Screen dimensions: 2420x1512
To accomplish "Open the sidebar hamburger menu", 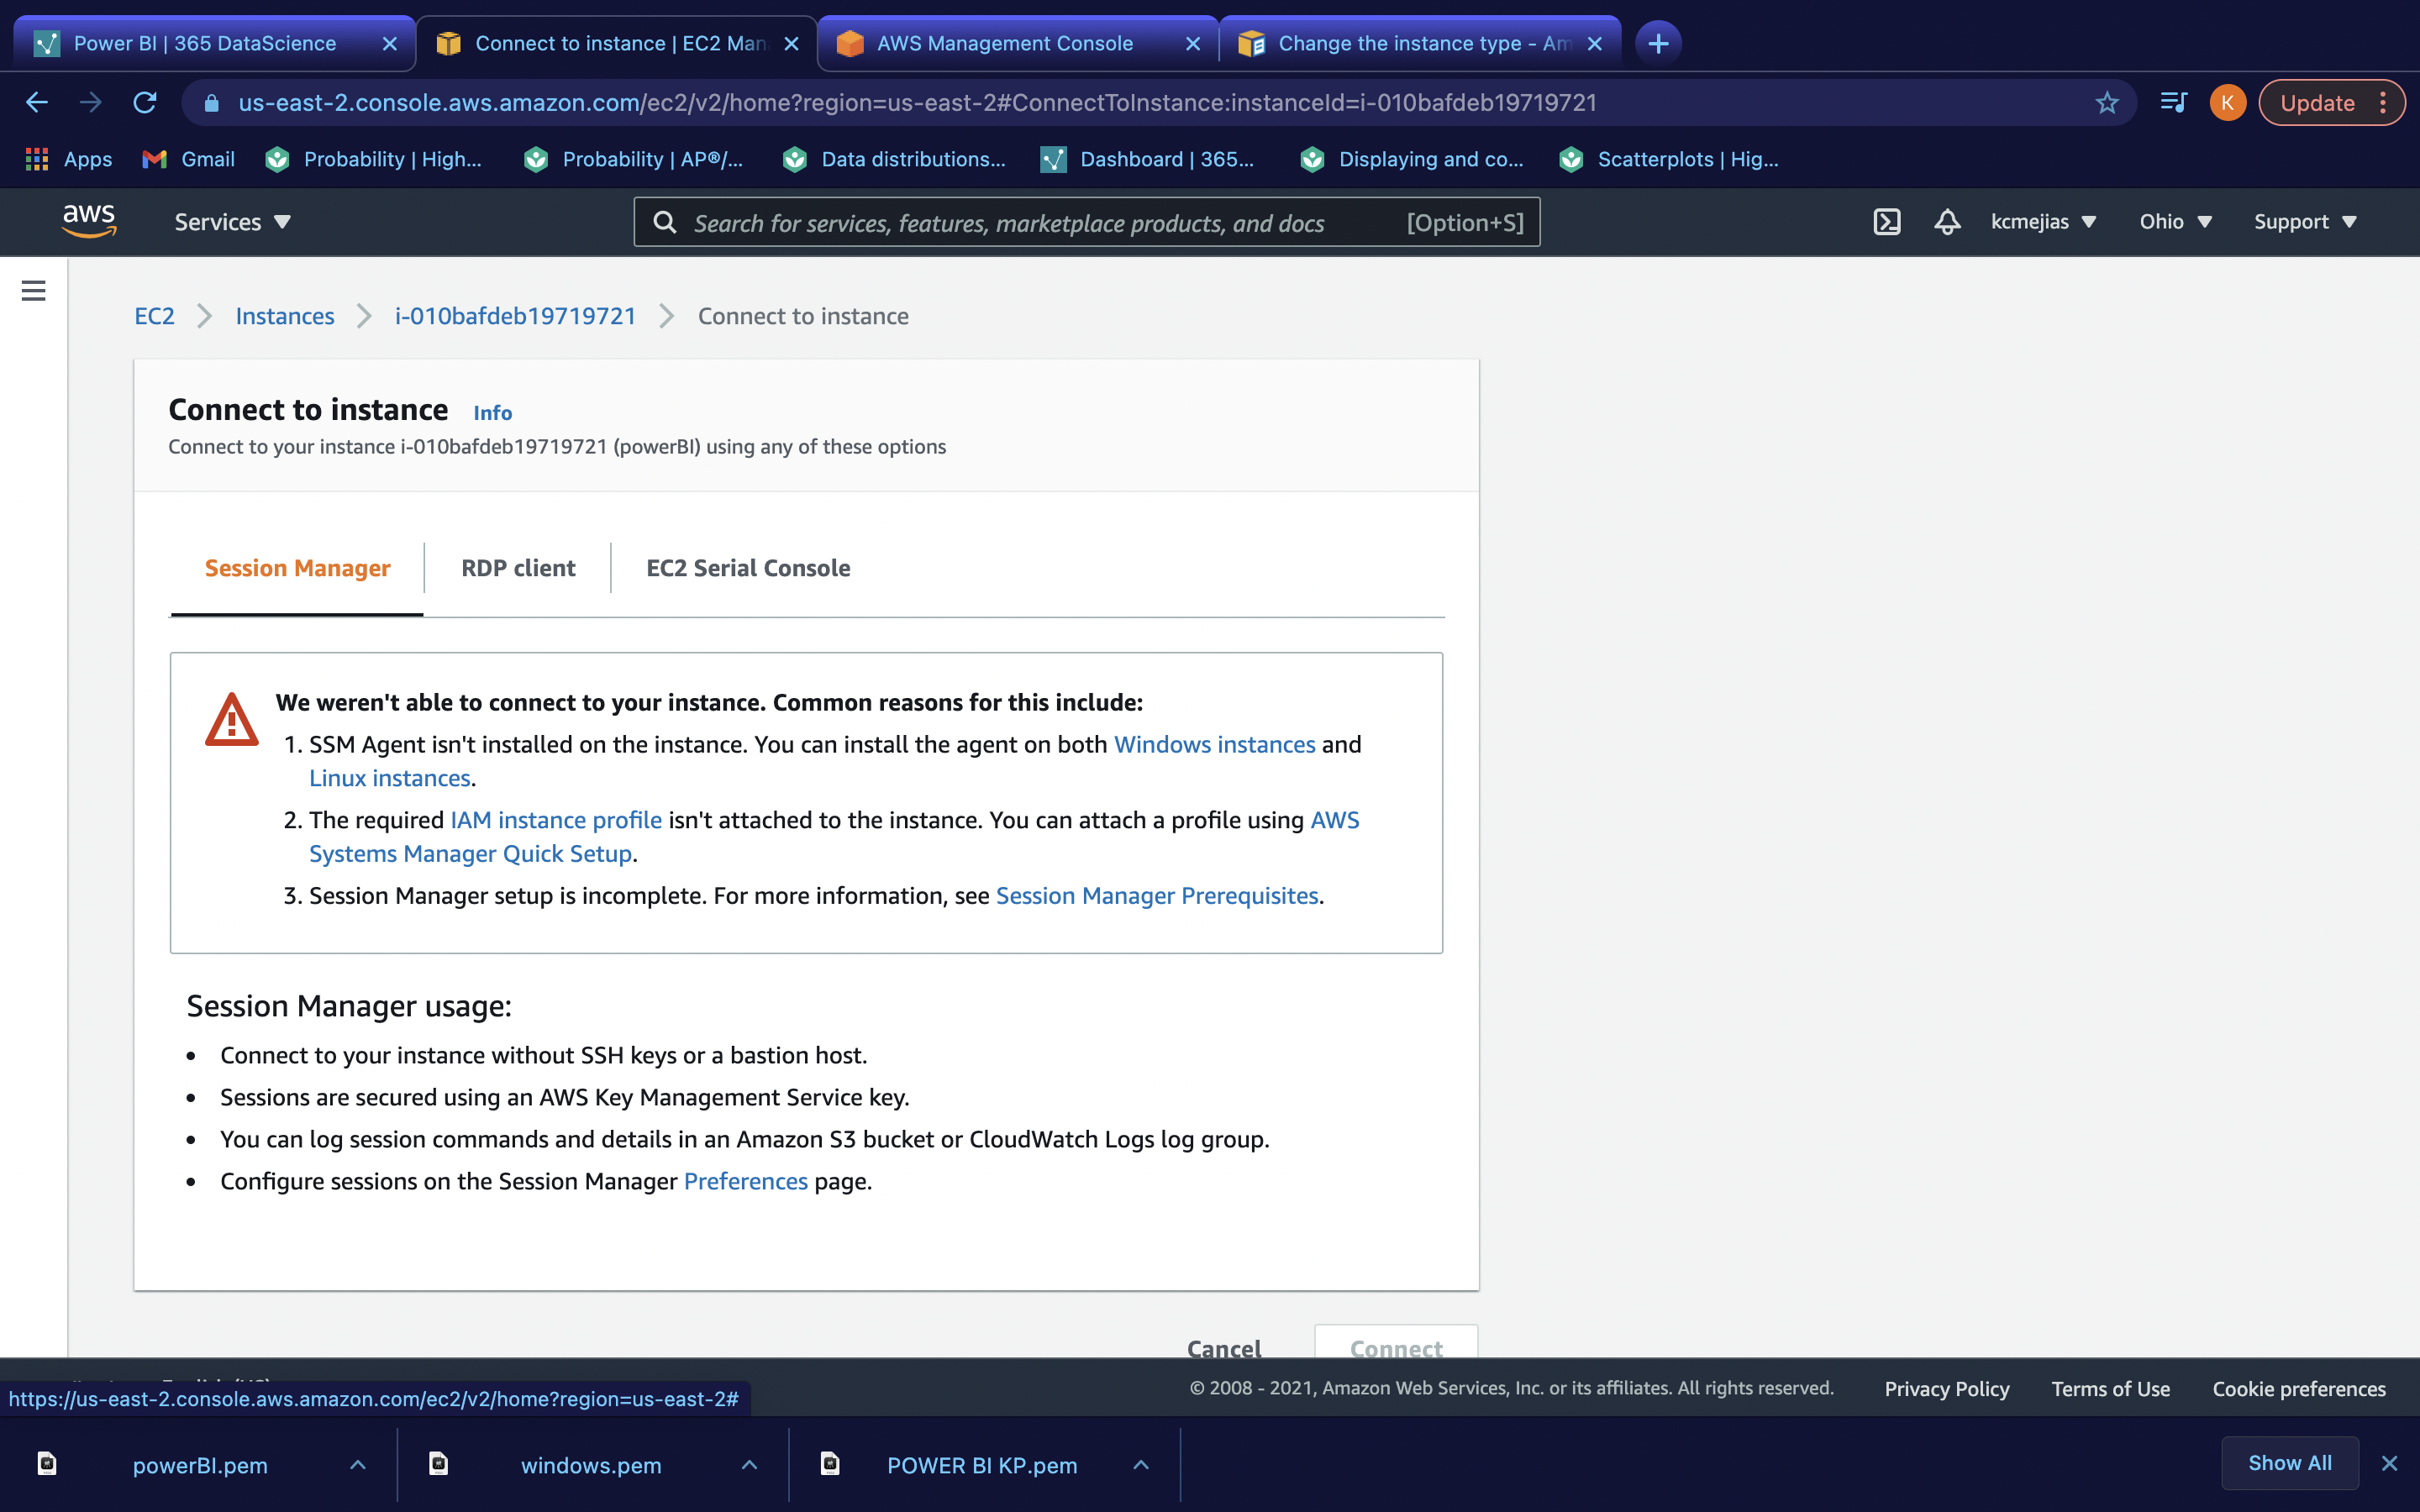I will click(33, 290).
